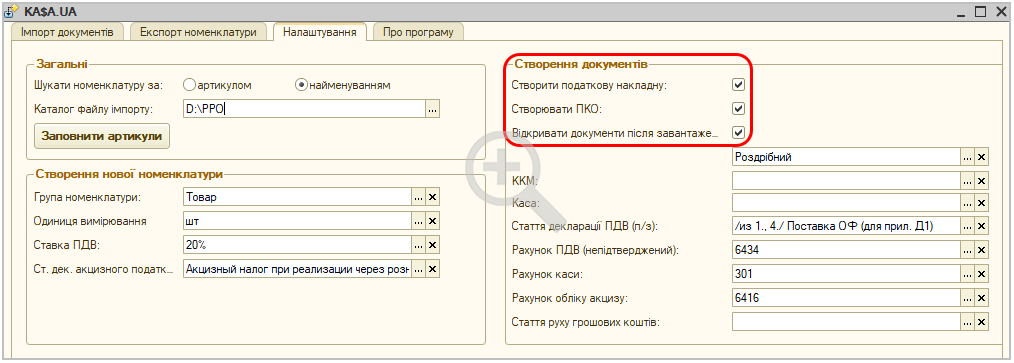Viewport: 1014px width, 363px height.
Task: Clear the акцизного податку article field
Action: (x=433, y=269)
